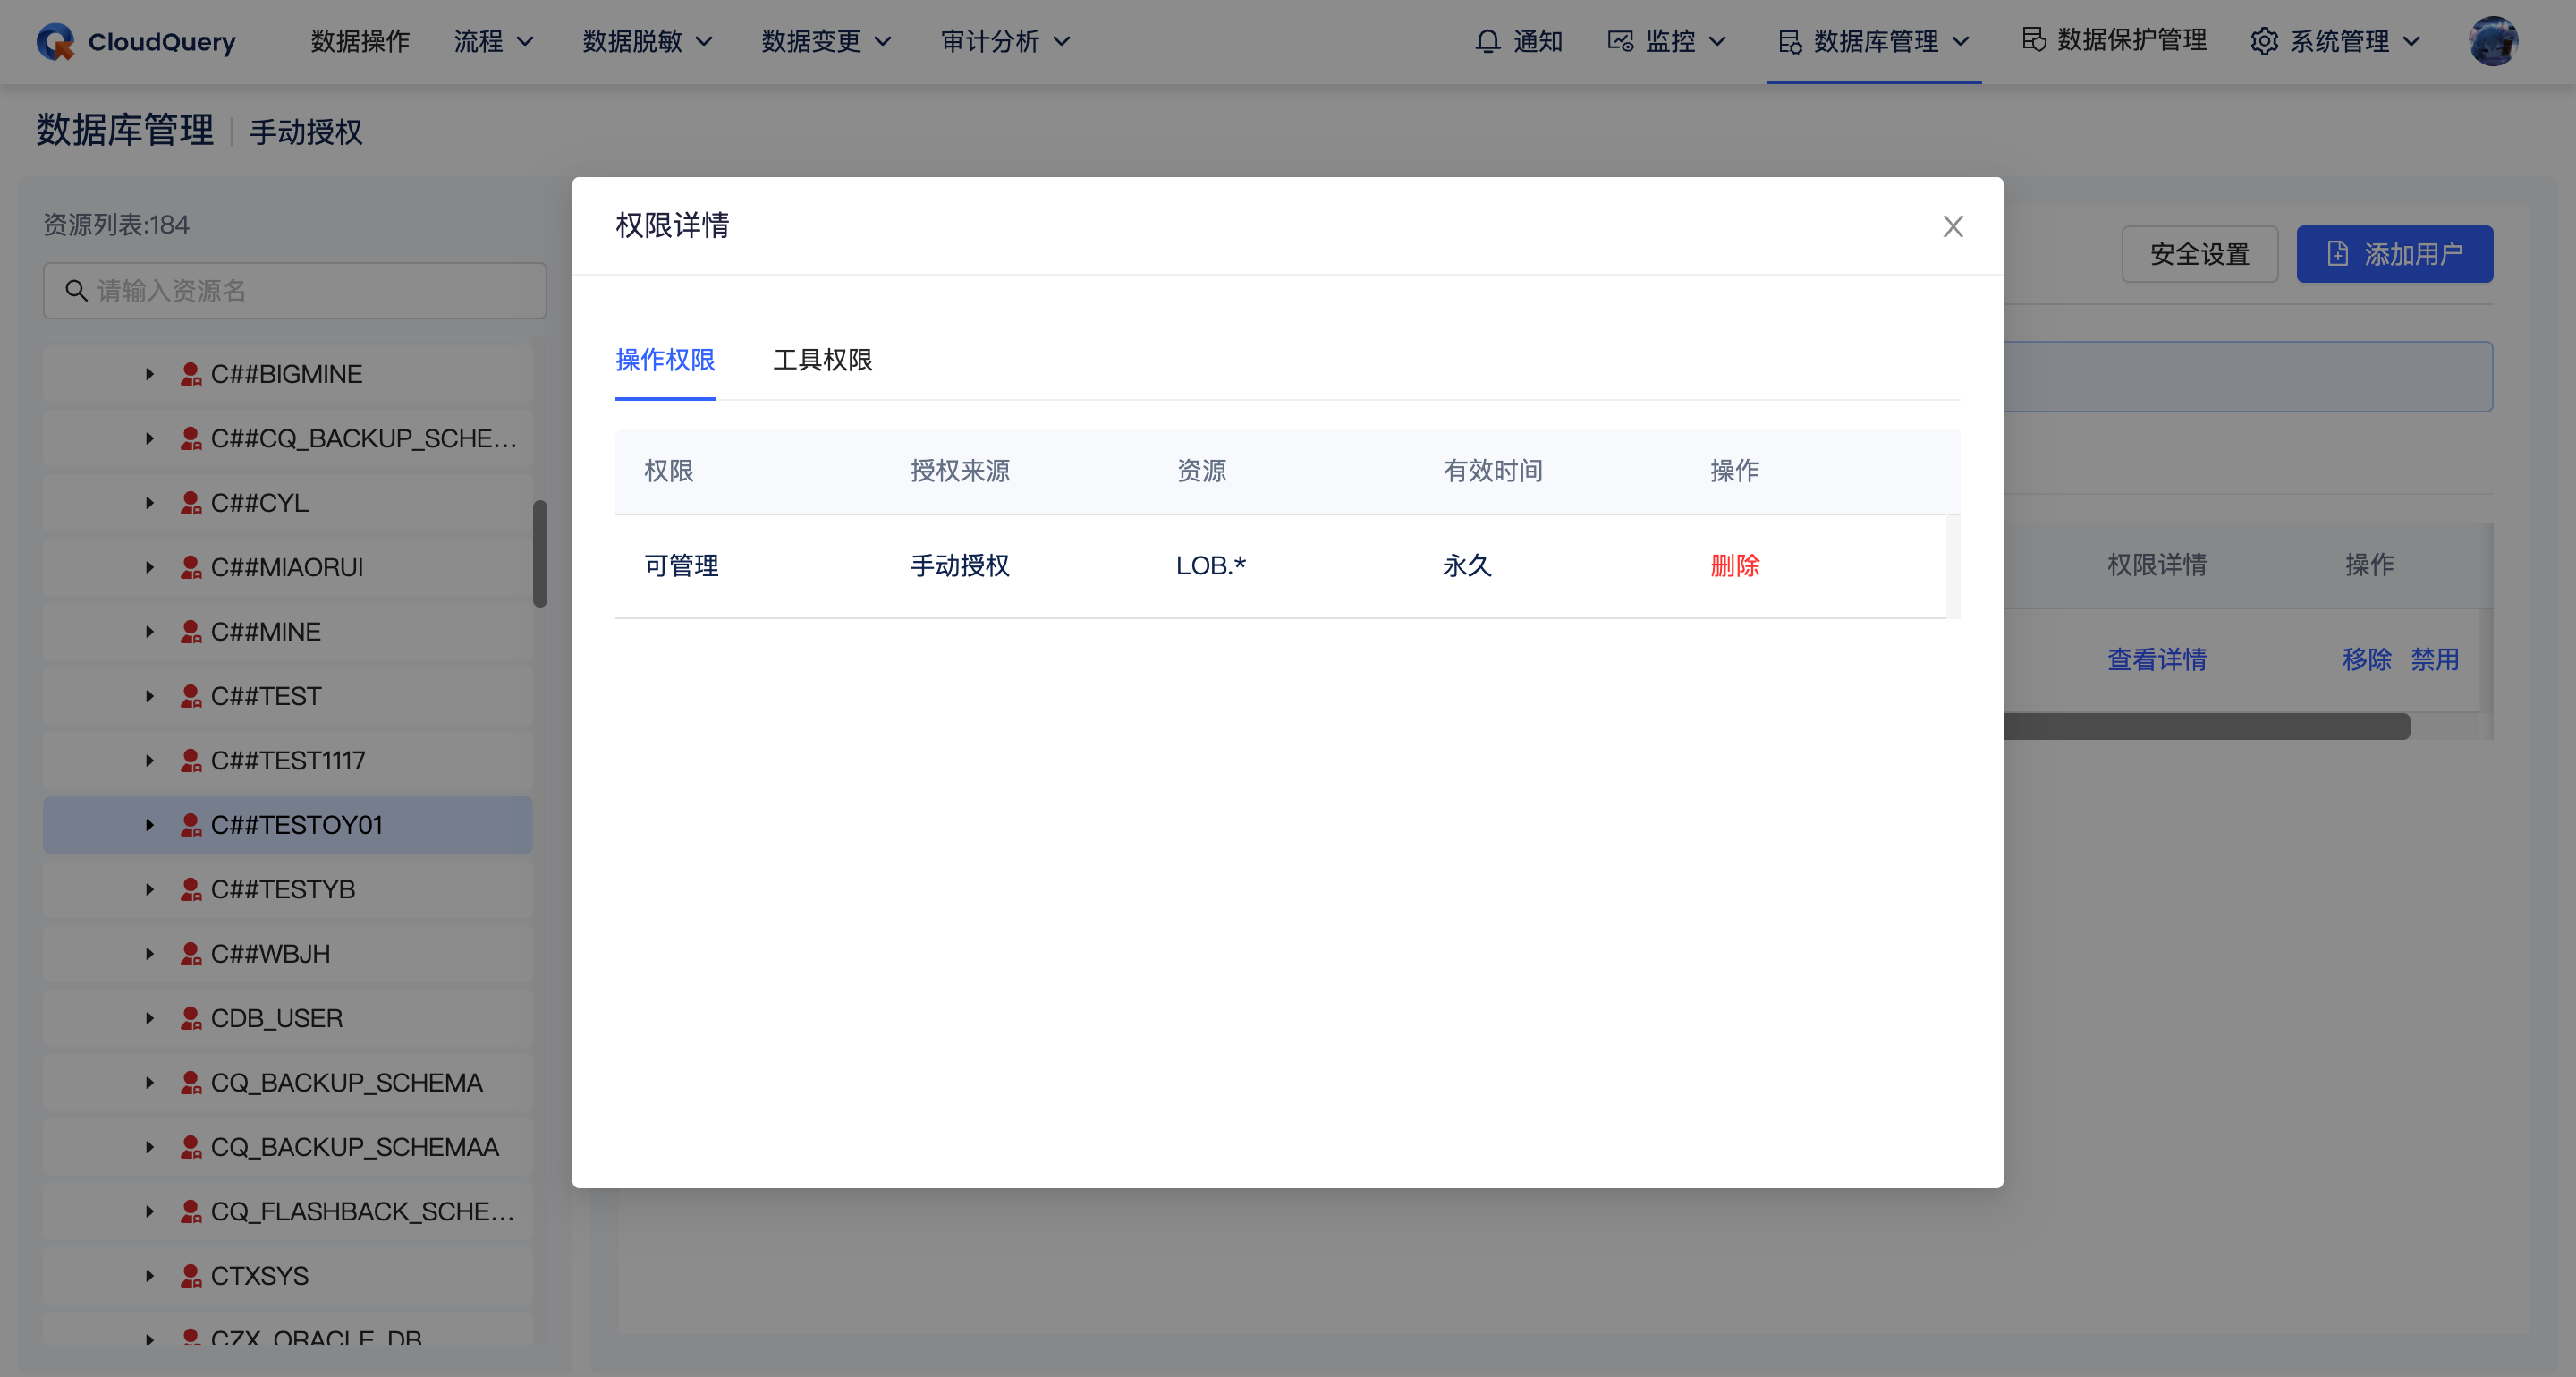Expand the C##BIGMINE tree node arrow
This screenshot has height=1377, width=2576.
149,374
